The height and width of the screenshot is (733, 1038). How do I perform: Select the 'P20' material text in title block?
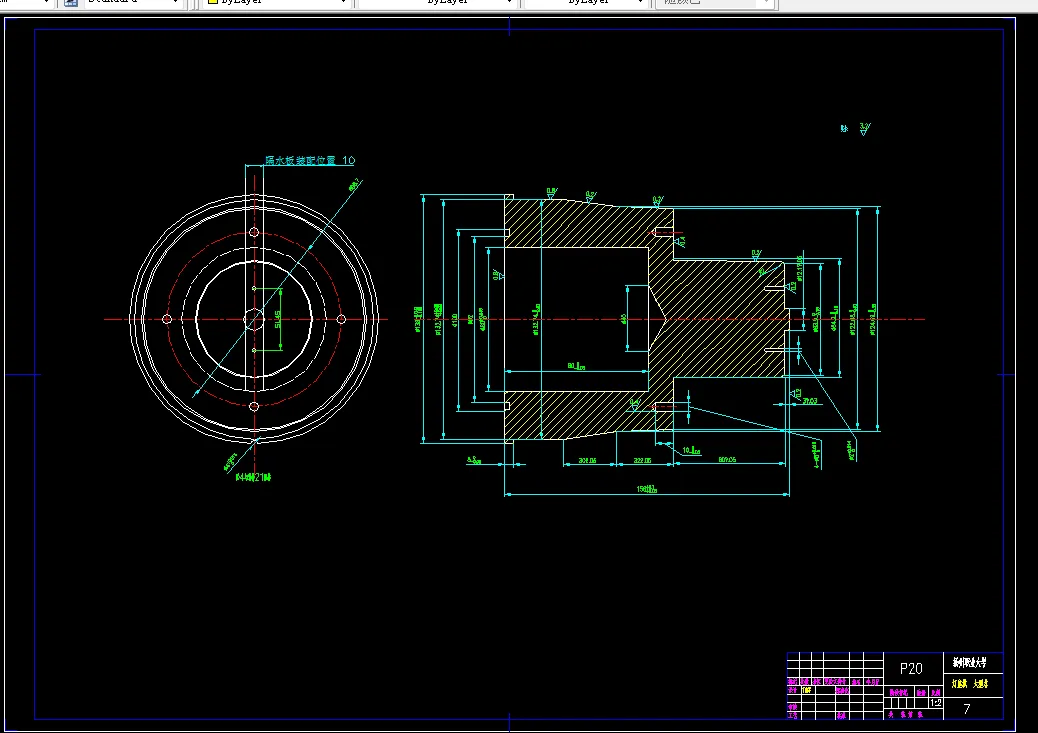pyautogui.click(x=911, y=669)
